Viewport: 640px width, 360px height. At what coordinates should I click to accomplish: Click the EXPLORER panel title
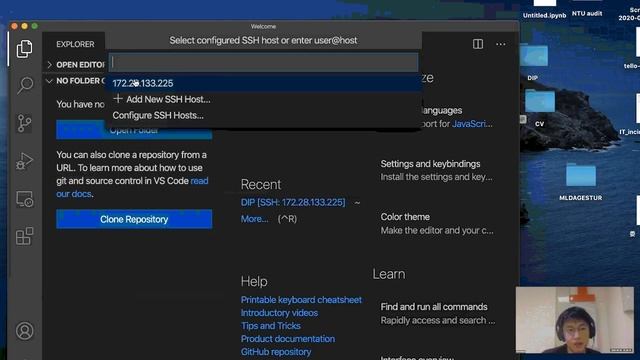coord(75,44)
